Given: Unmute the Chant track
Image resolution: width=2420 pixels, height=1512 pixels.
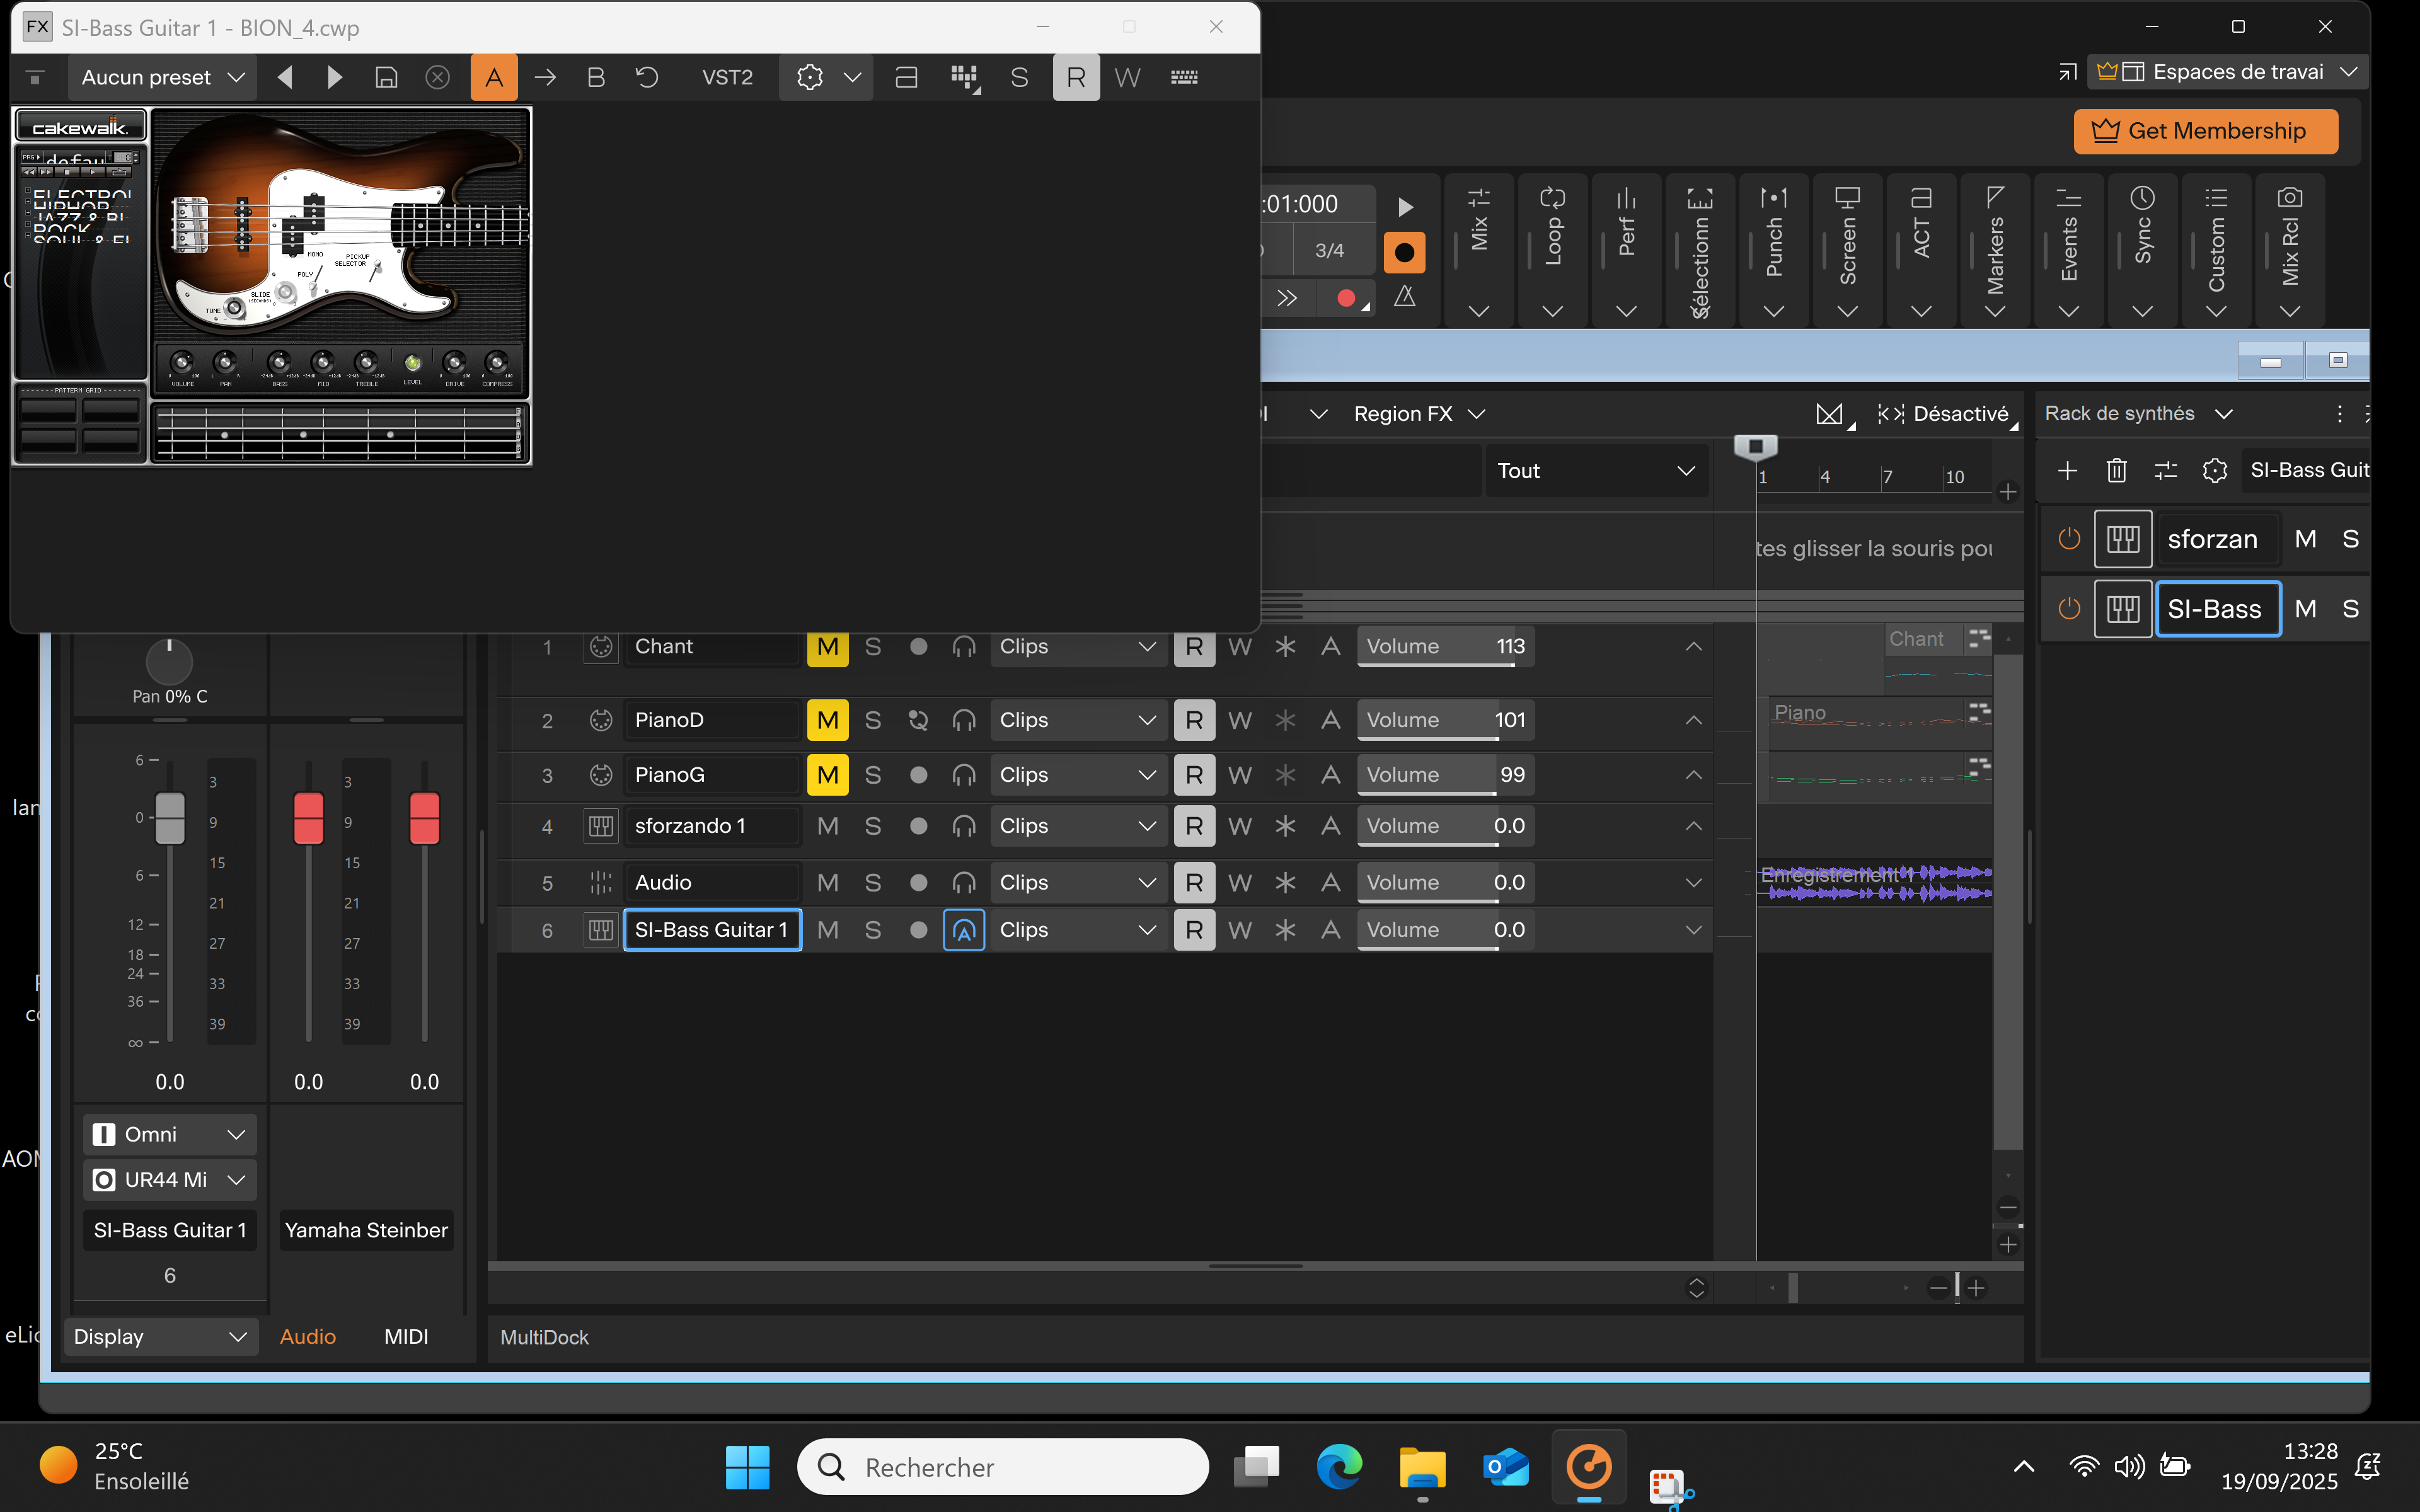Looking at the screenshot, I should (827, 647).
